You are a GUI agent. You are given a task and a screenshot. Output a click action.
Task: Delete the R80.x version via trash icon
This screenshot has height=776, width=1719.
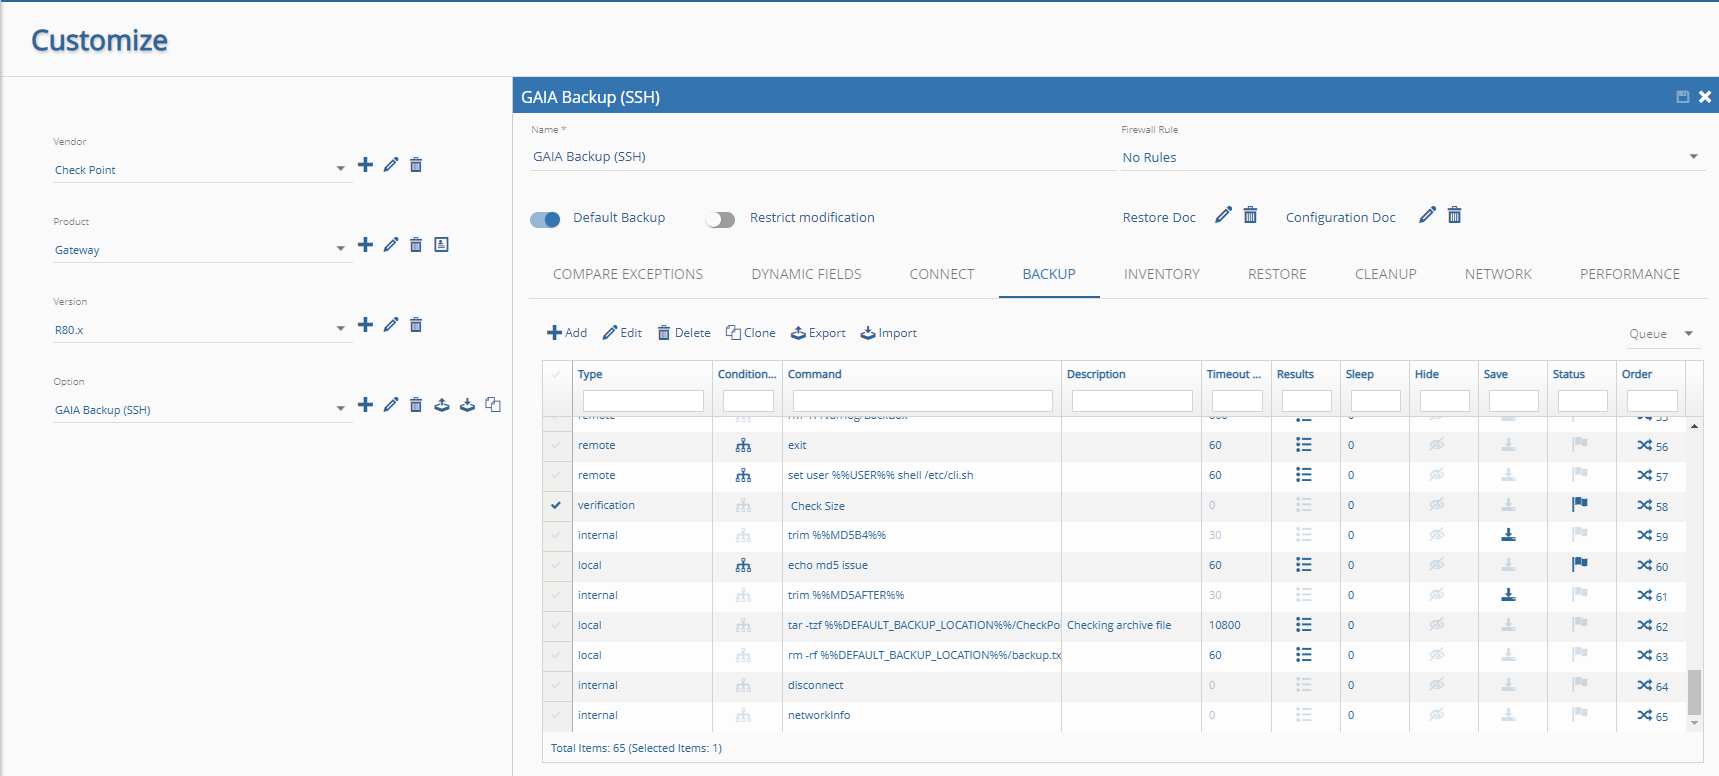coord(416,325)
